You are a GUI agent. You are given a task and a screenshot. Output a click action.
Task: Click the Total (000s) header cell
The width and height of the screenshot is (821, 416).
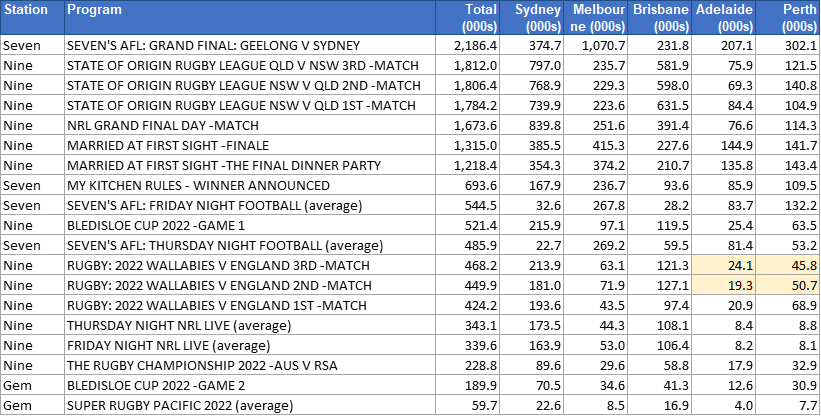click(468, 17)
